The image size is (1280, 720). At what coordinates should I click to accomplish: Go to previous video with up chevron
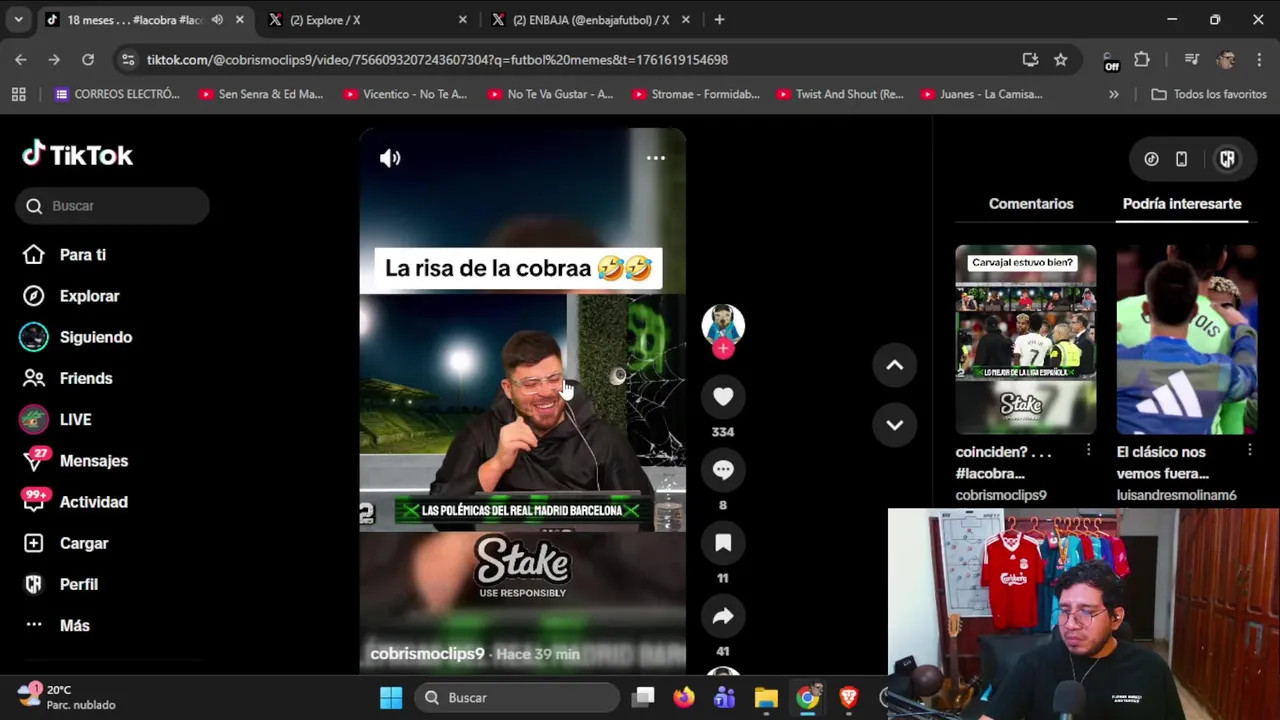tap(894, 366)
